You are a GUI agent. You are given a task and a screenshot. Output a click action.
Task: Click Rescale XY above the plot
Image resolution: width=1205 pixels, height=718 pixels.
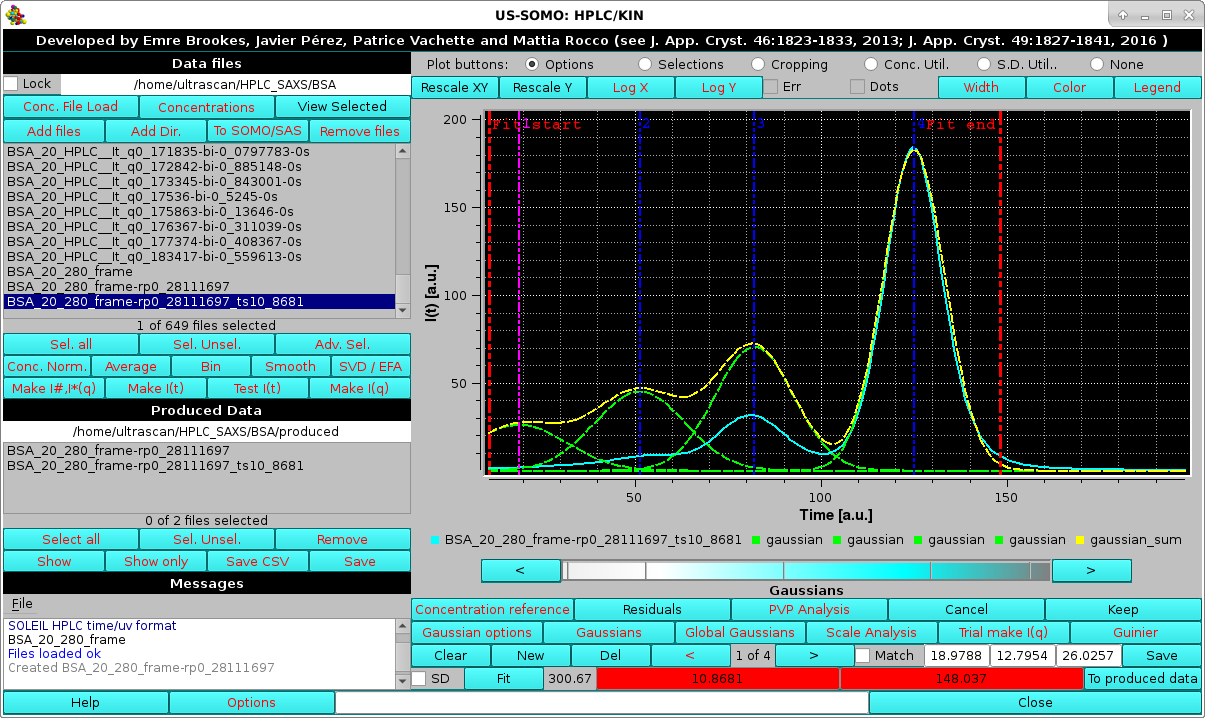coord(455,87)
